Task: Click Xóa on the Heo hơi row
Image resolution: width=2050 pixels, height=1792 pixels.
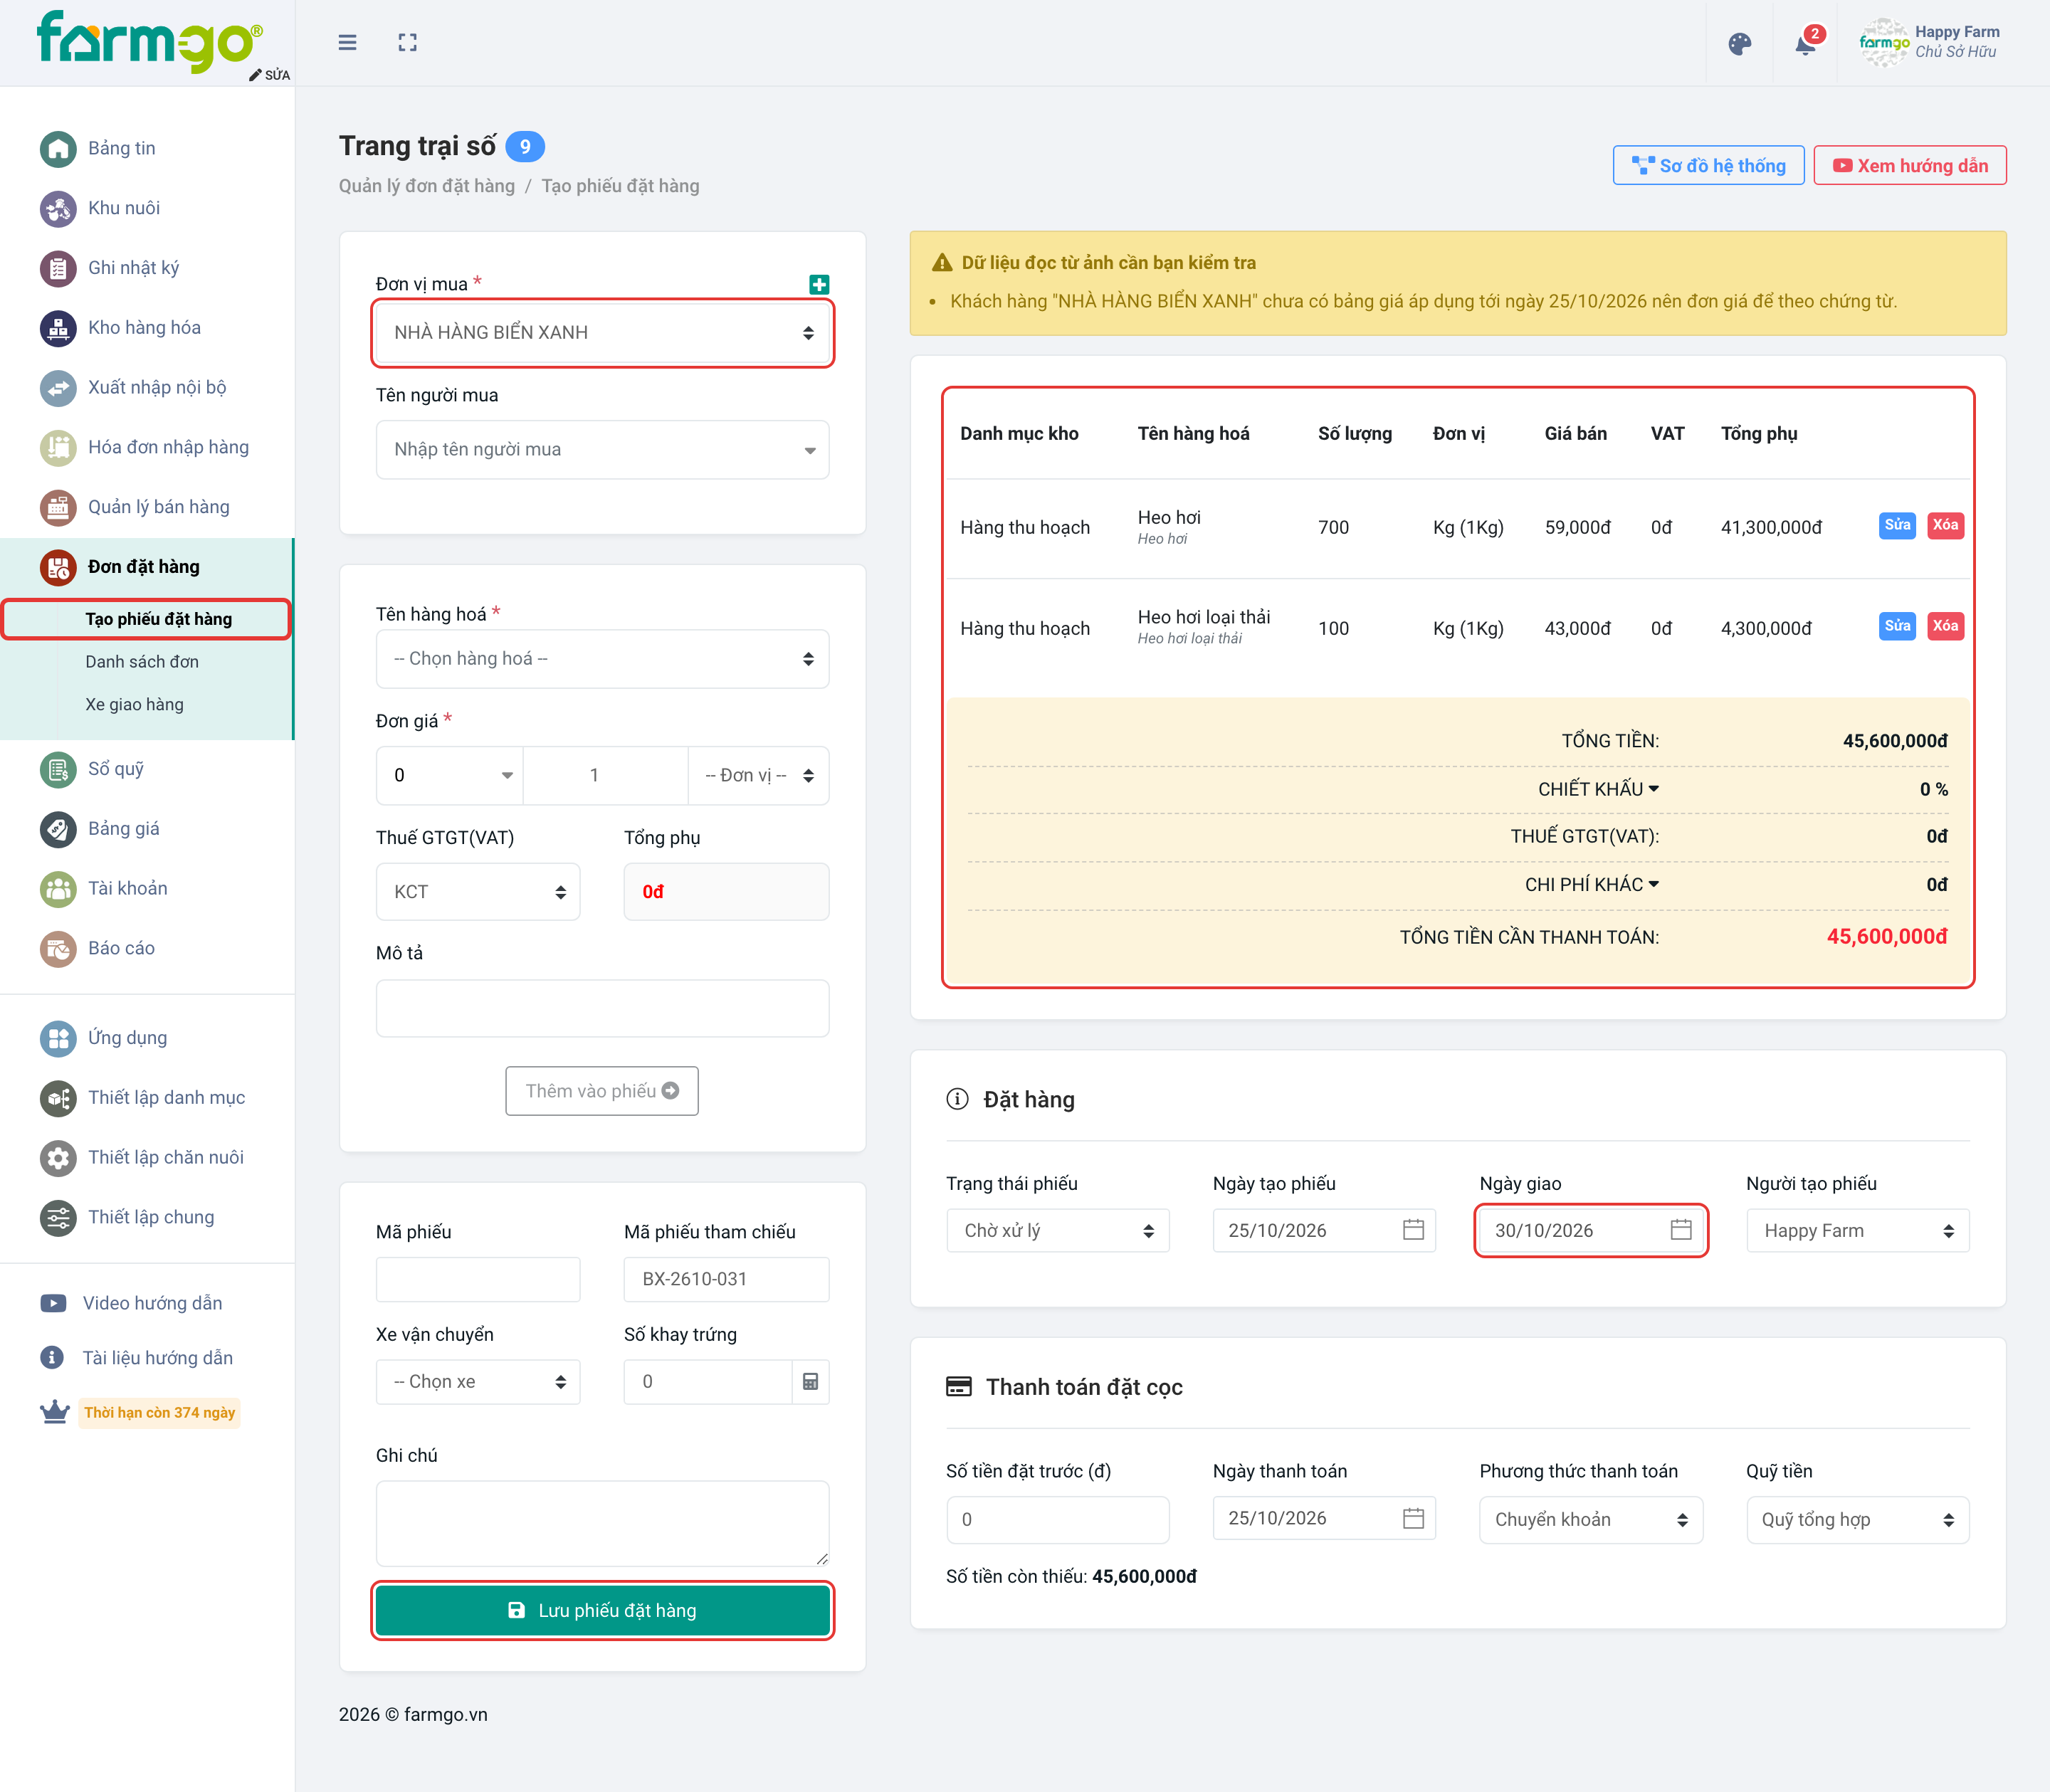Action: (1945, 526)
